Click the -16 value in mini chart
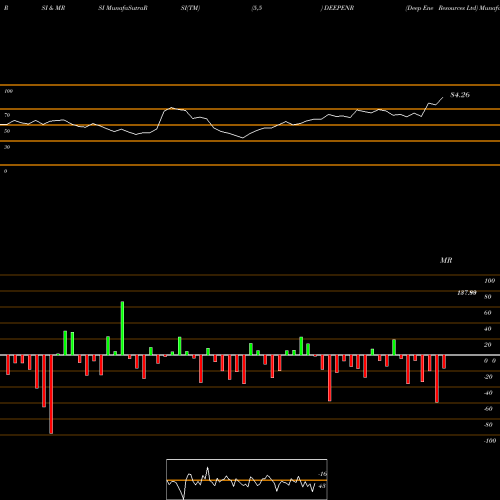Viewport: 500px width, 500px height. 322,474
